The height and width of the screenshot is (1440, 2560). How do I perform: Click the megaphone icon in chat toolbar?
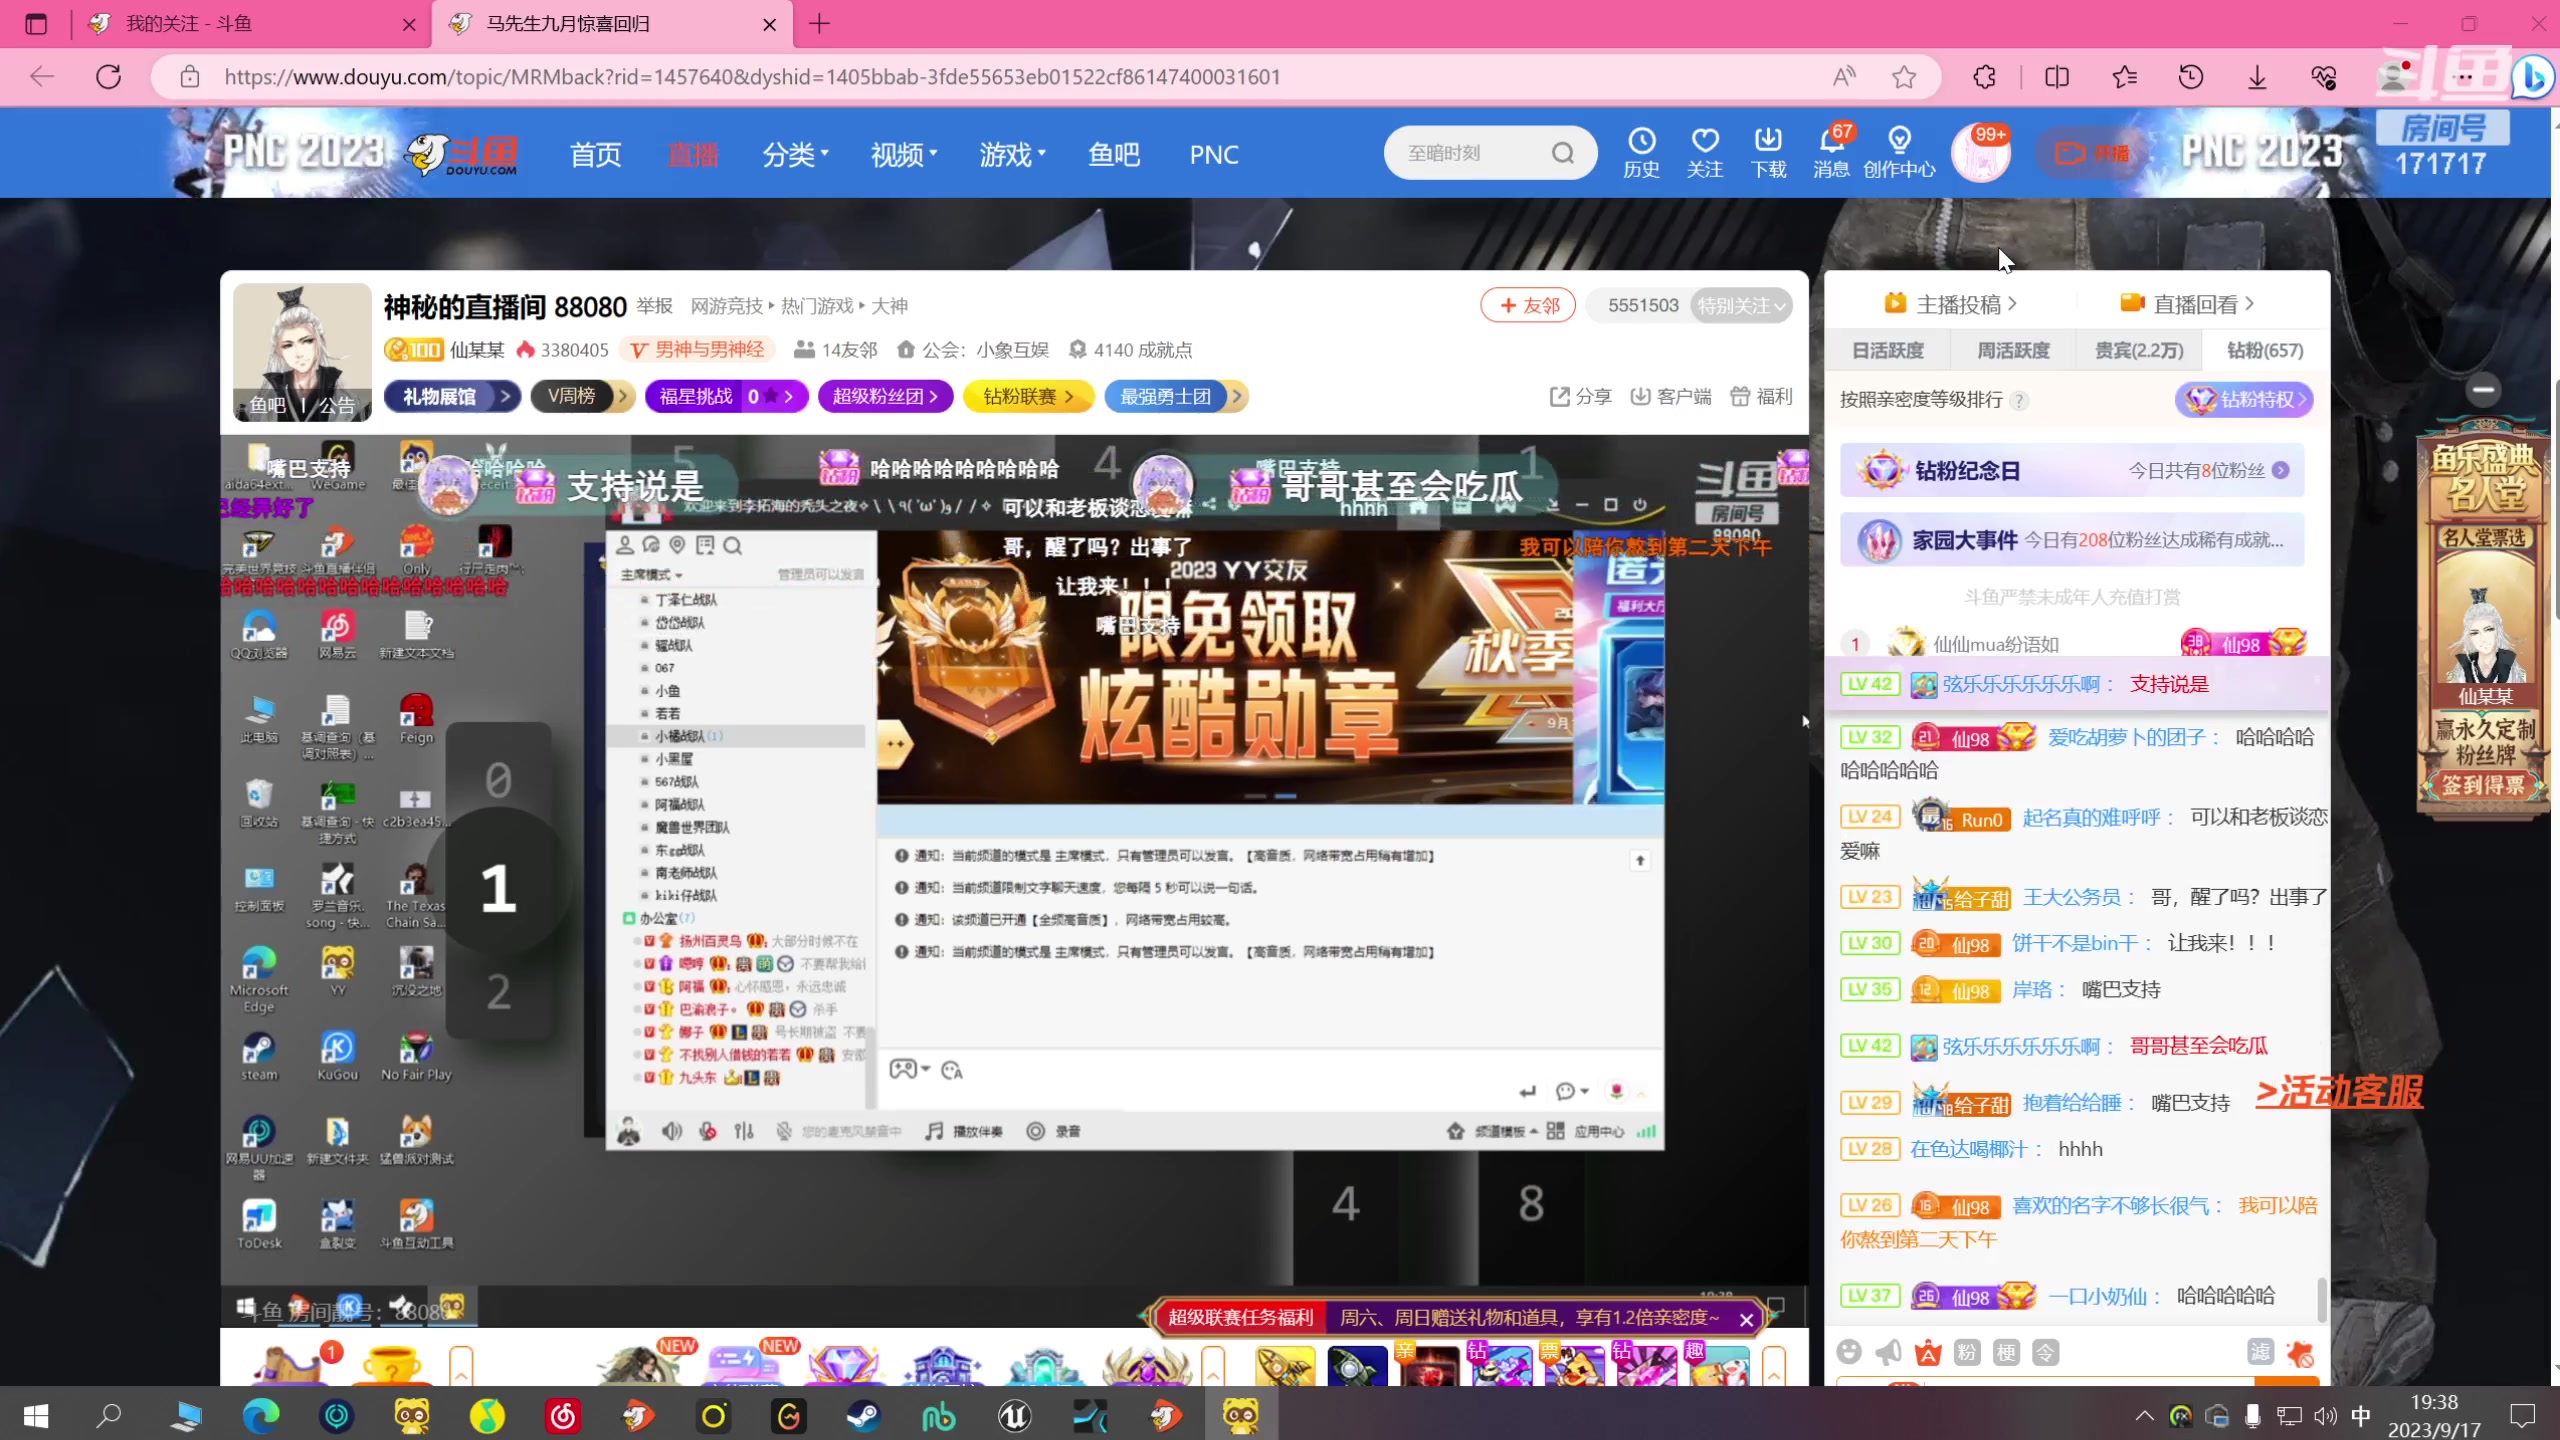pos(1888,1352)
